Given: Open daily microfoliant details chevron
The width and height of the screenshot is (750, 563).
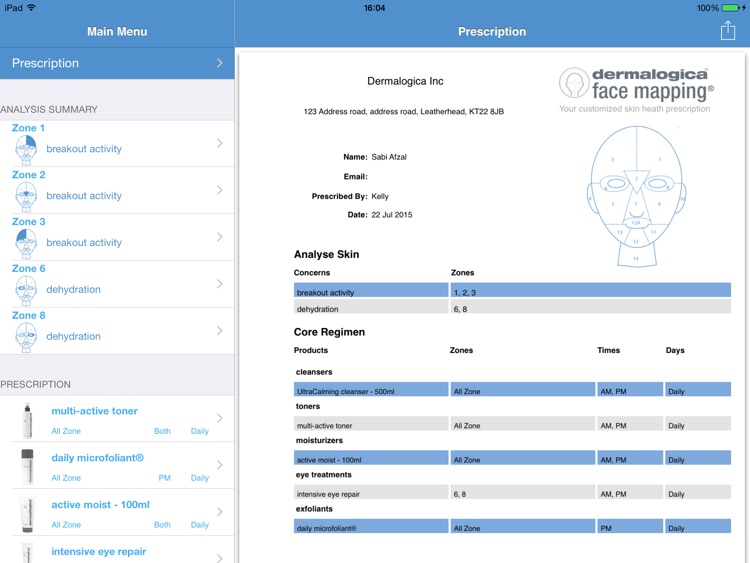Looking at the screenshot, I should (220, 465).
